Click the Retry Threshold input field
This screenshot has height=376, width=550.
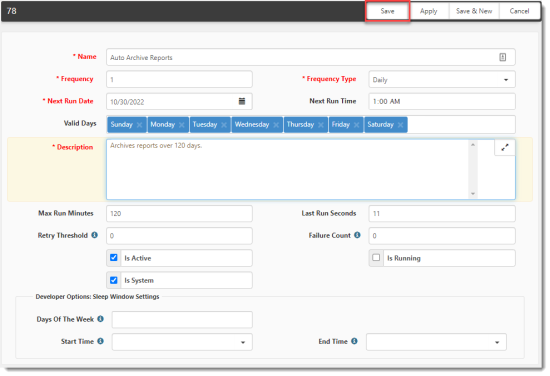coord(179,236)
